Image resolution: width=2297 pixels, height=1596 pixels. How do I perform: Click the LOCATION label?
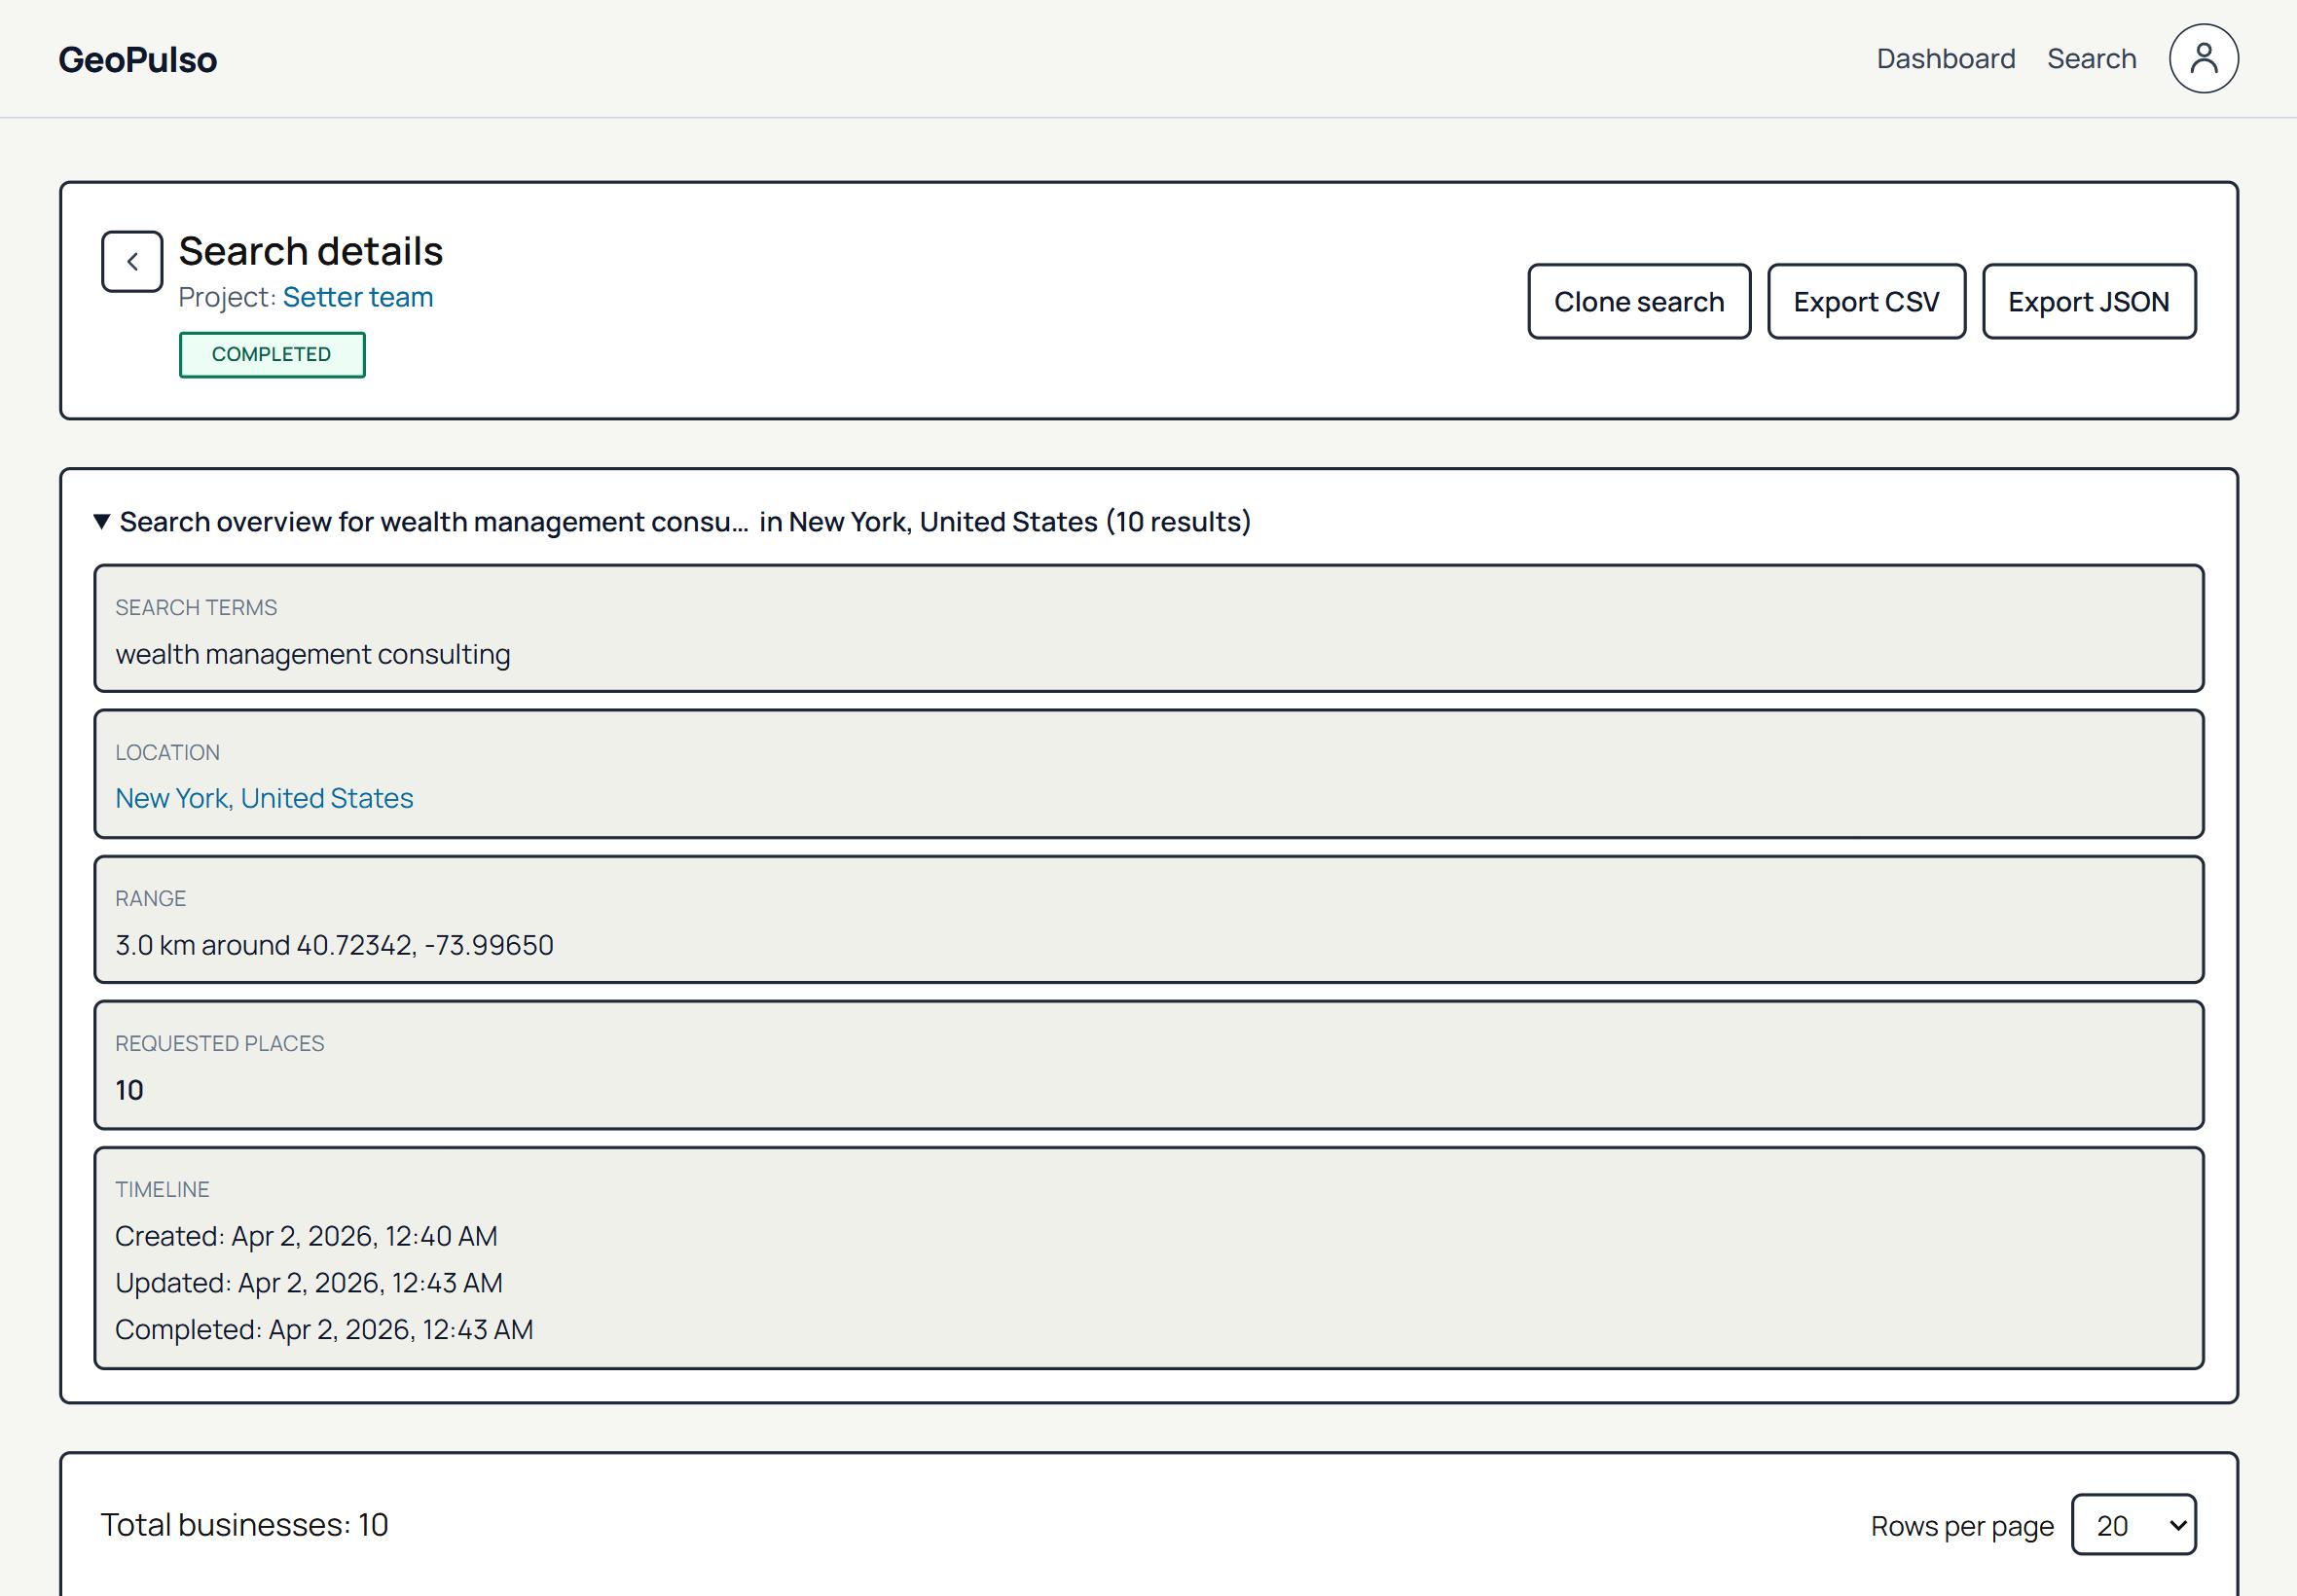[x=167, y=753]
